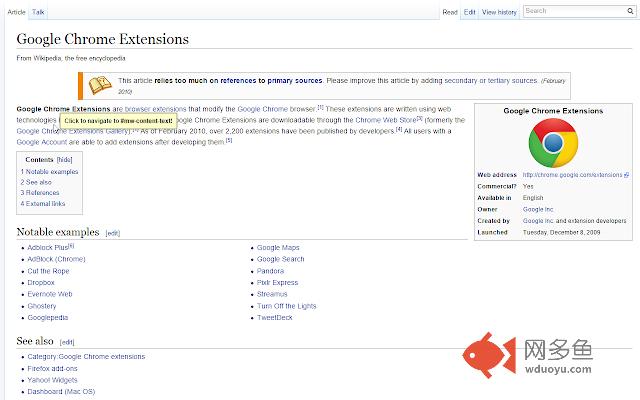640x400 pixels.
Task: Open the Yahoo! Widgets link
Action: click(52, 380)
